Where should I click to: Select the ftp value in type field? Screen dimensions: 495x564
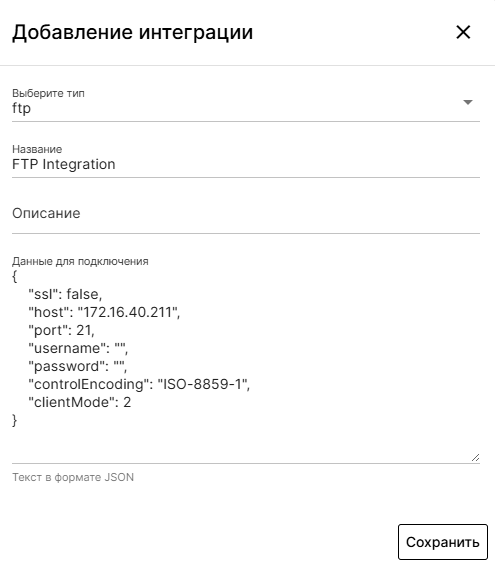(x=22, y=108)
